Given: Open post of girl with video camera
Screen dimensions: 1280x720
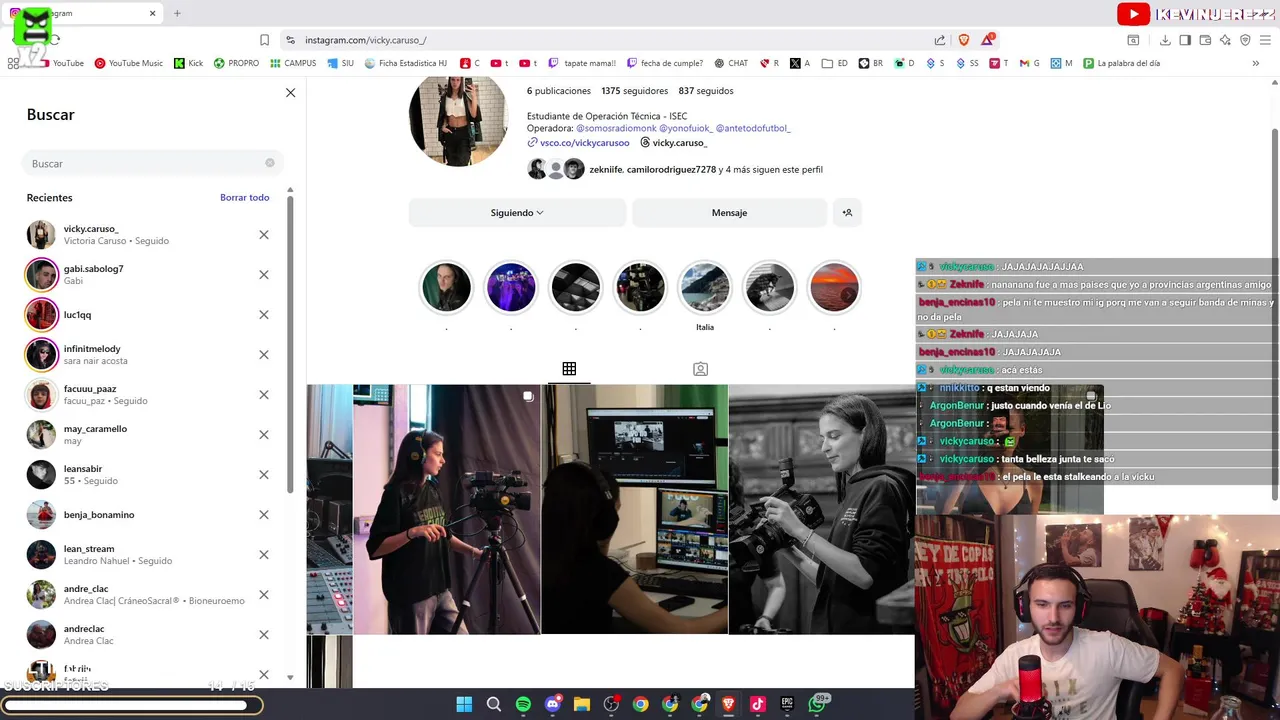Looking at the screenshot, I should point(446,509).
